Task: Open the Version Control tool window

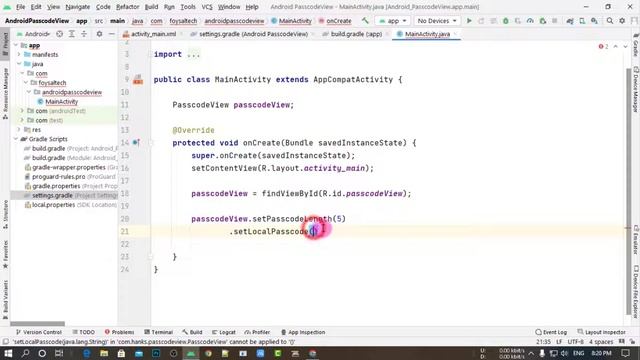Action: (39, 332)
